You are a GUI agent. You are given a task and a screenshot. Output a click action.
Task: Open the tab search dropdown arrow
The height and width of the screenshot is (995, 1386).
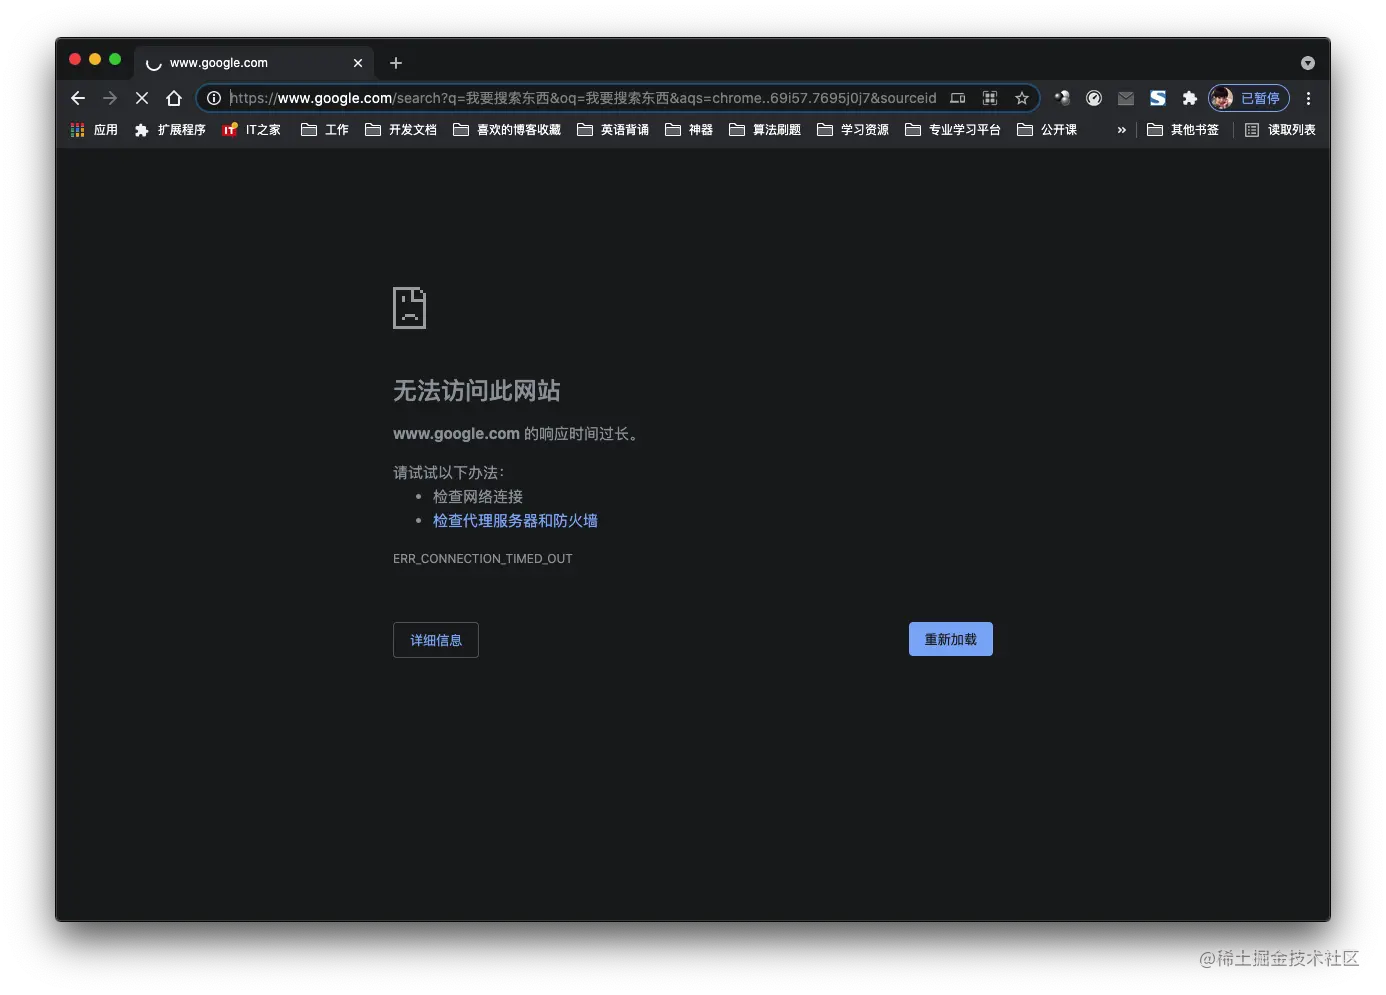point(1308,63)
